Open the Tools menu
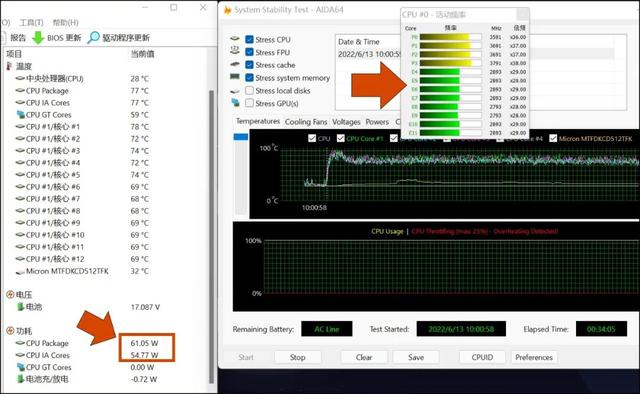 click(x=31, y=22)
